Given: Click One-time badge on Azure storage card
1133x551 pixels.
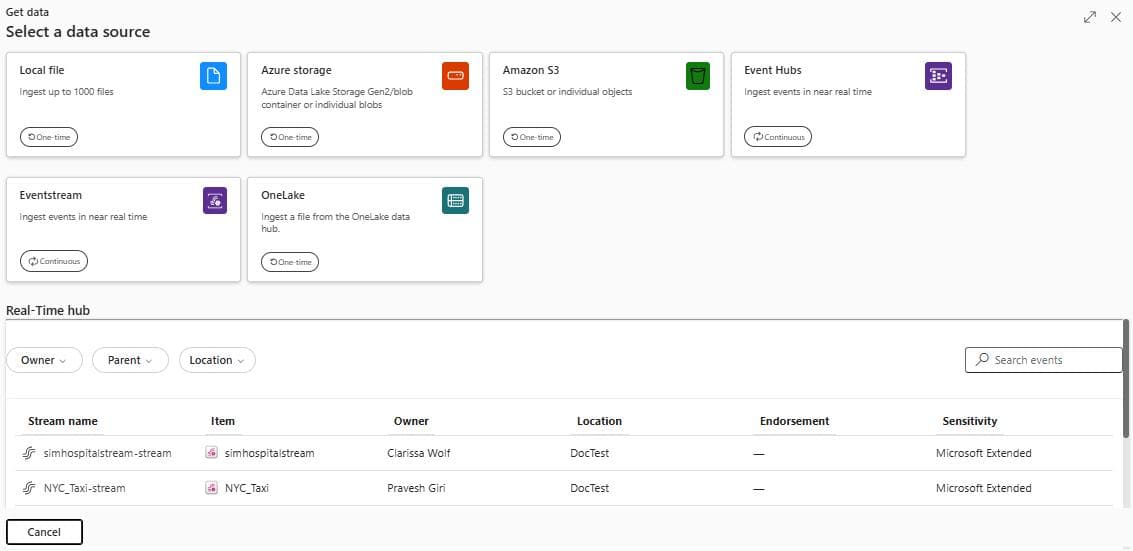Looking at the screenshot, I should tap(290, 136).
